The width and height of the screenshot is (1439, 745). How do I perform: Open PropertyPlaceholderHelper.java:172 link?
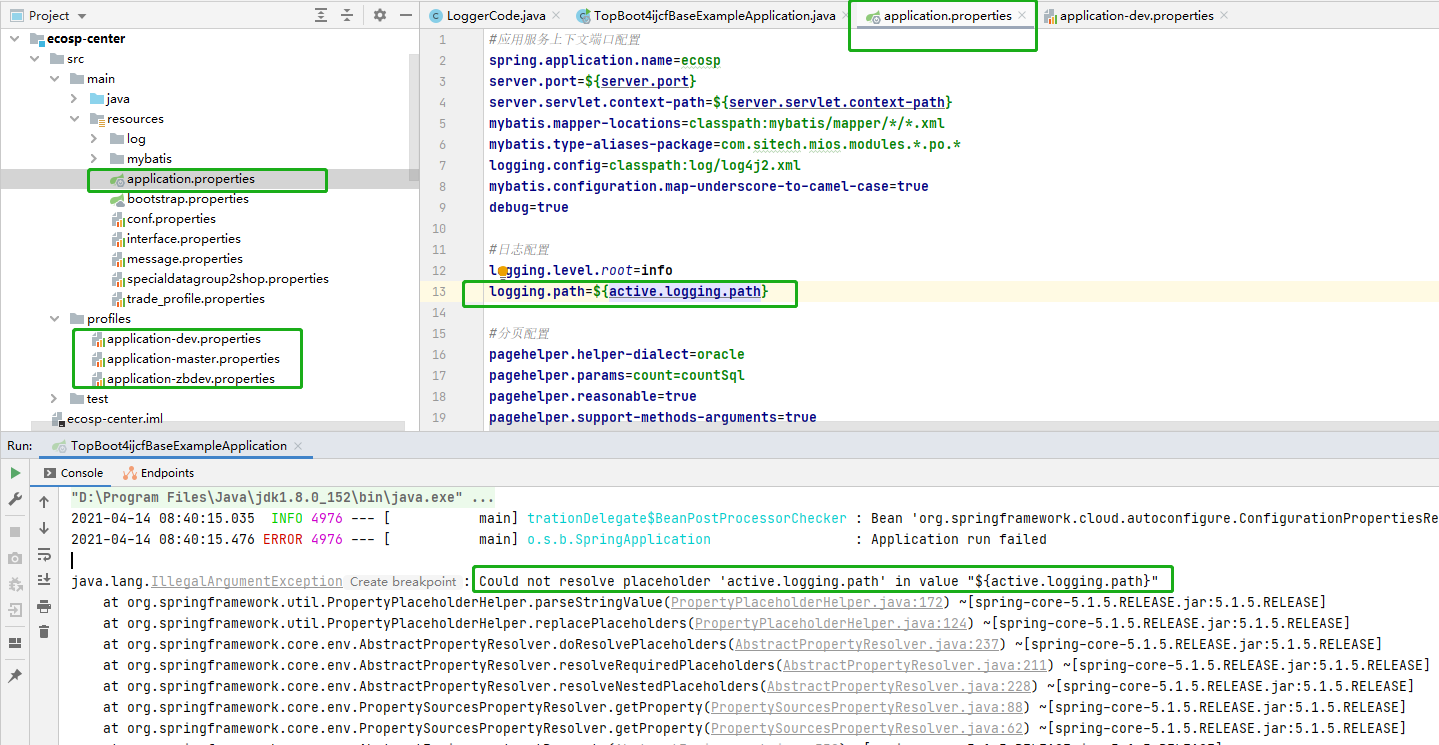point(806,602)
